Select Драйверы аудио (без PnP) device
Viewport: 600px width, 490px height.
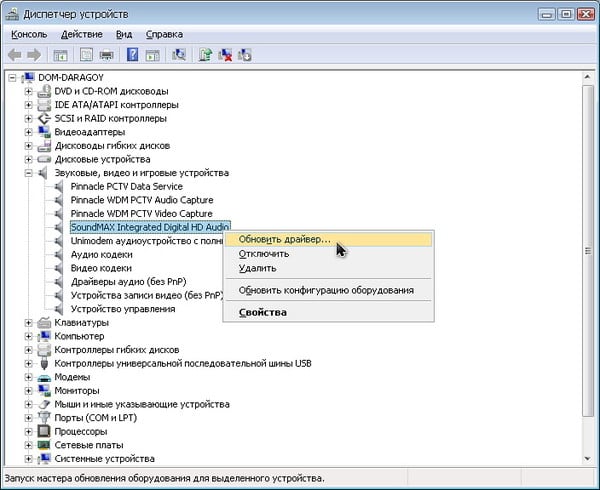129,282
